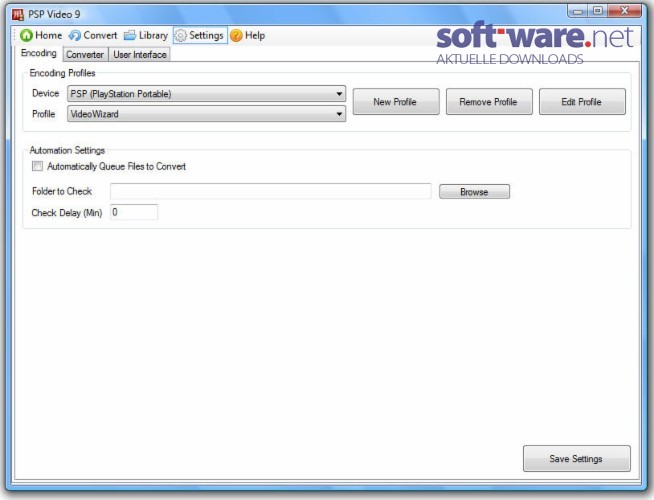This screenshot has height=500, width=654.
Task: Switch to the User Interface tab
Action: coord(140,55)
